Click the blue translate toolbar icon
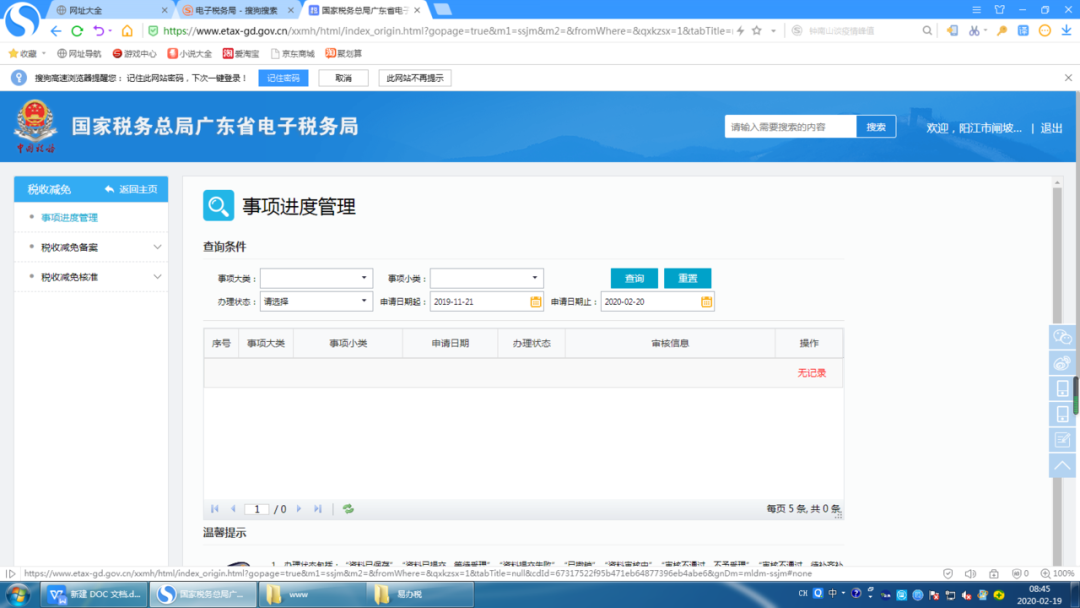The height and width of the screenshot is (608, 1080). [1024, 31]
